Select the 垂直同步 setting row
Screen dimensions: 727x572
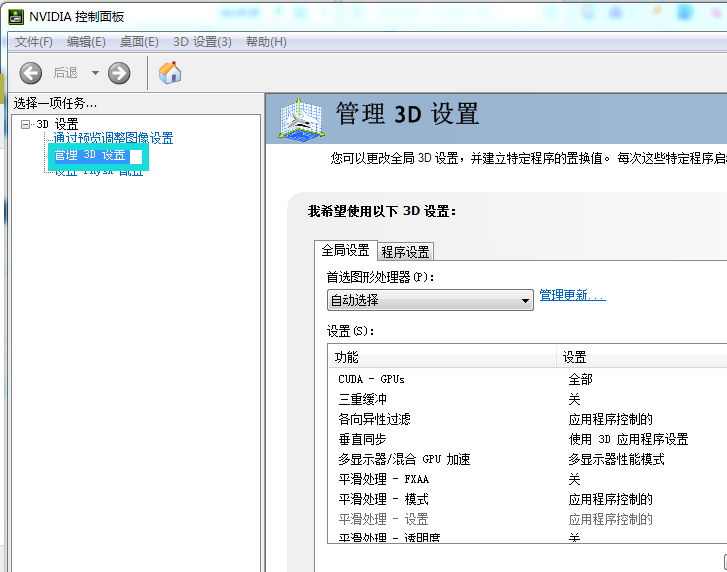(x=528, y=439)
